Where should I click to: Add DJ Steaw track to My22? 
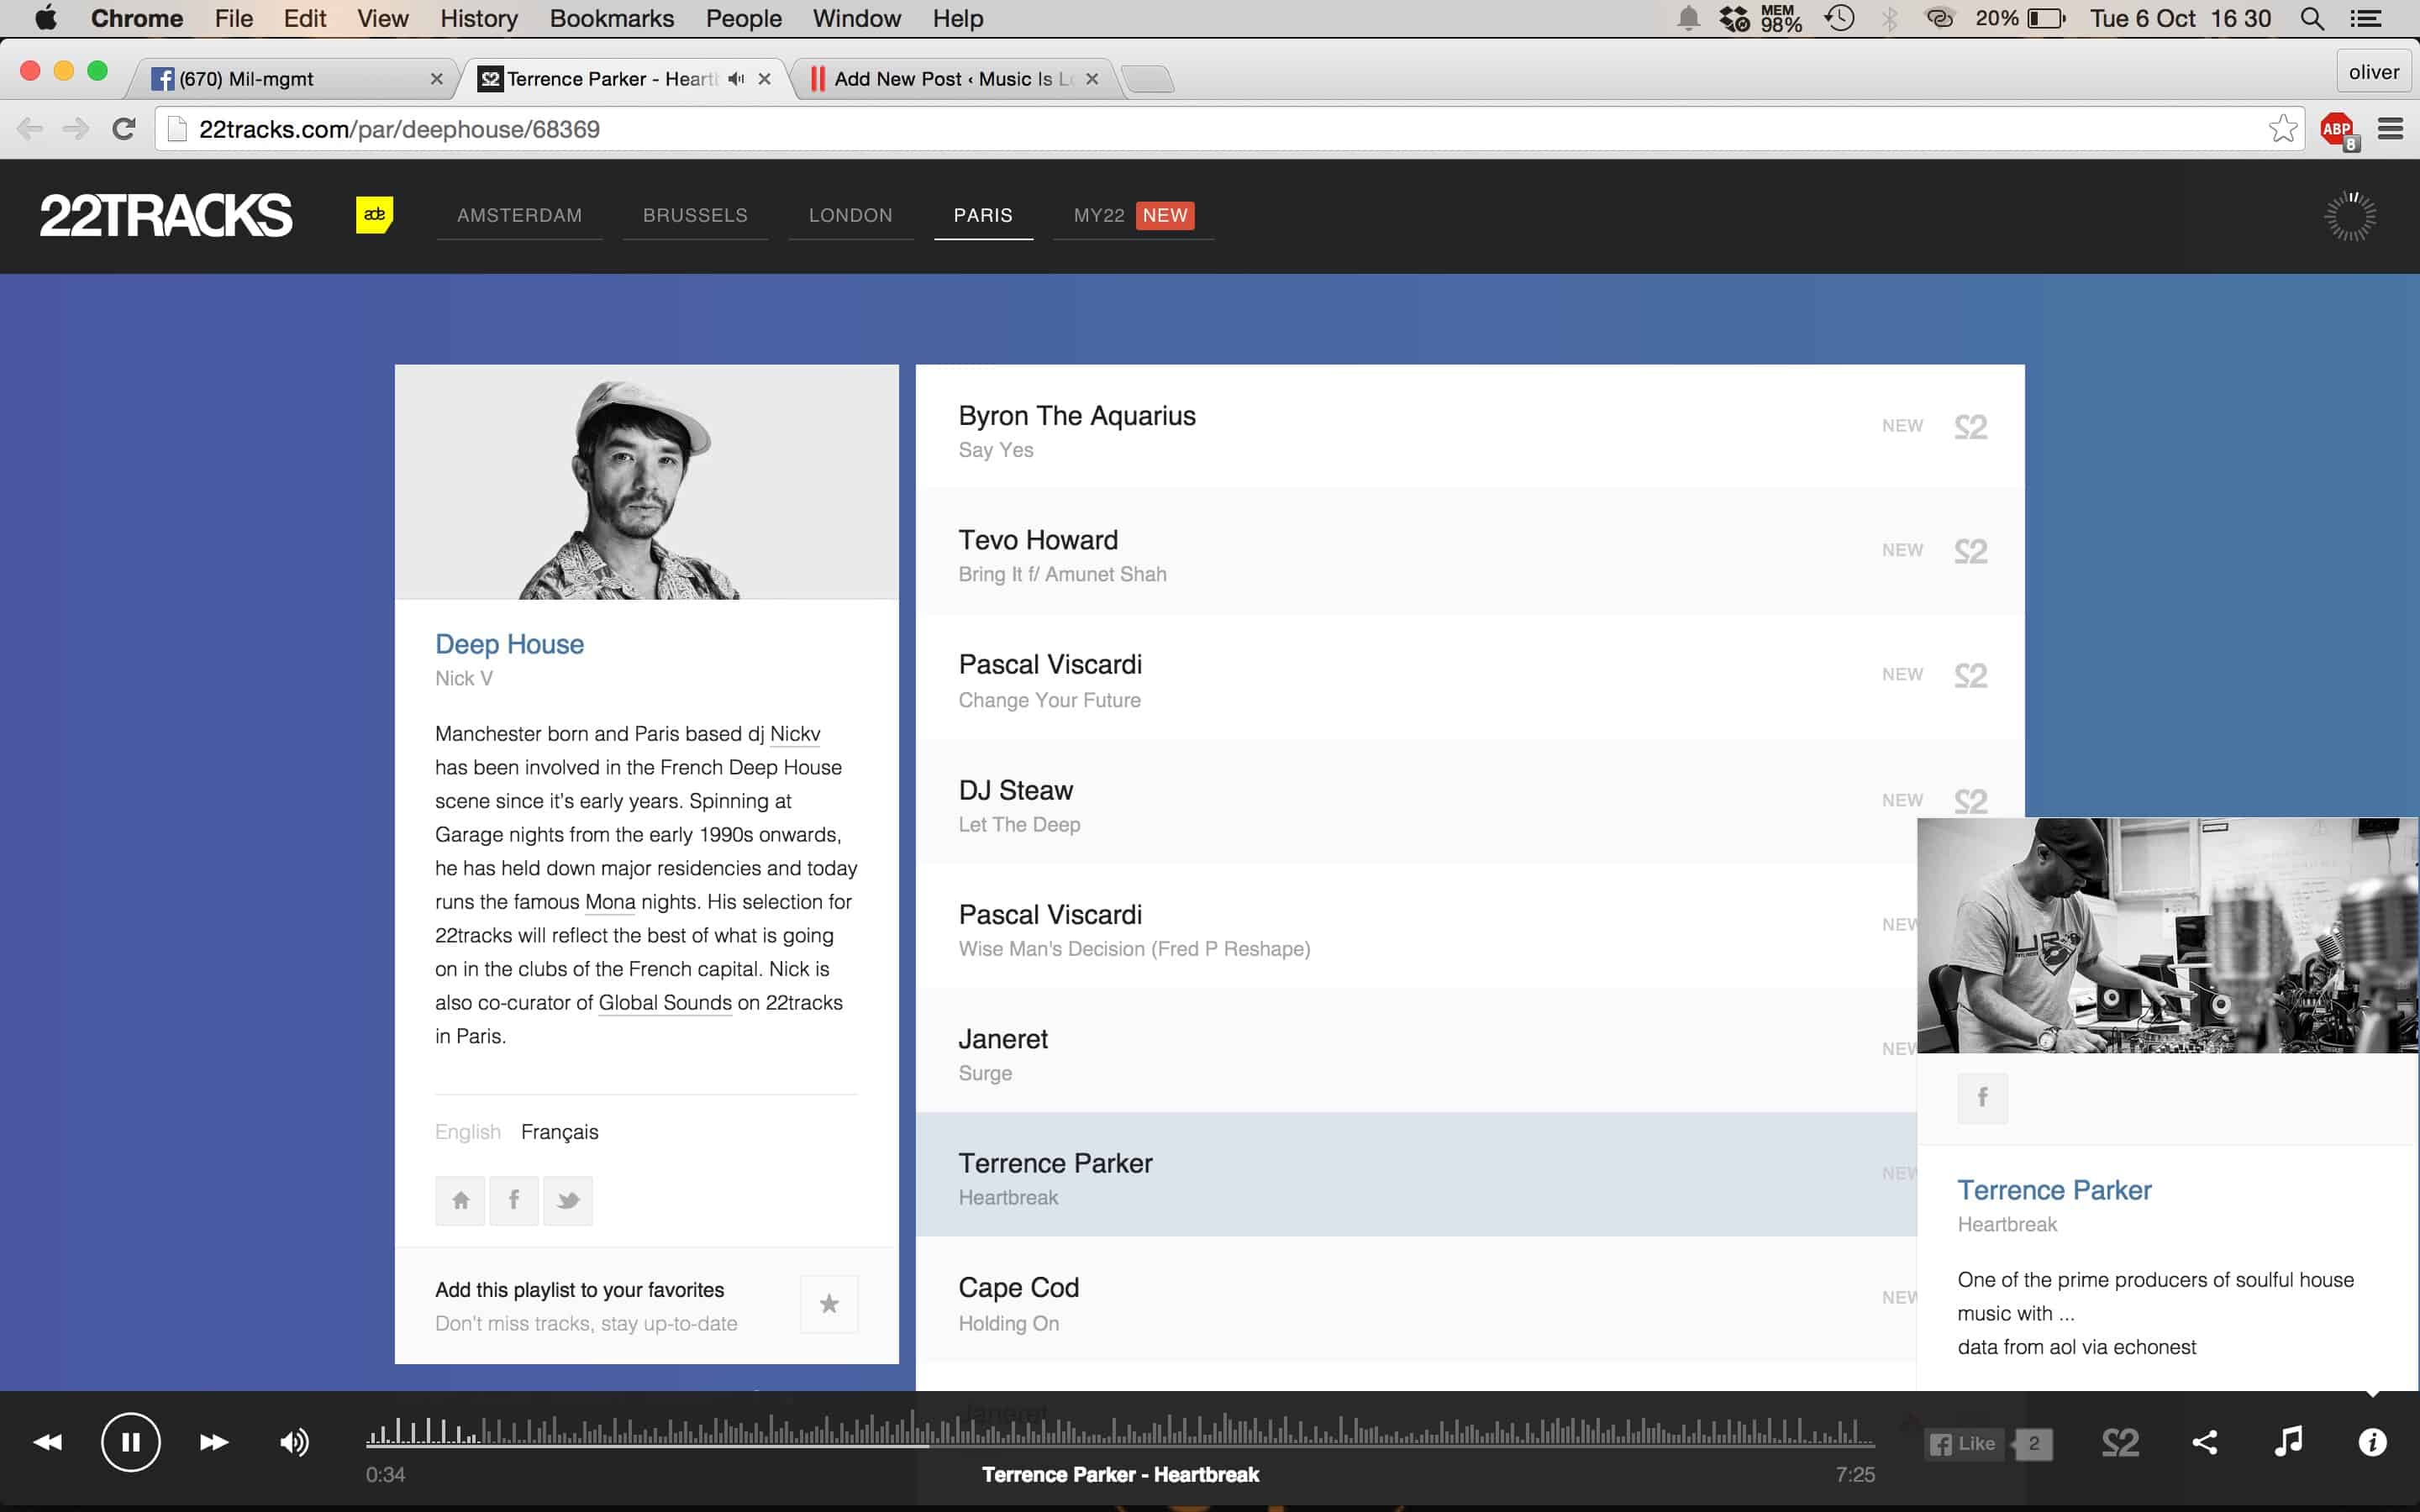[x=1970, y=800]
